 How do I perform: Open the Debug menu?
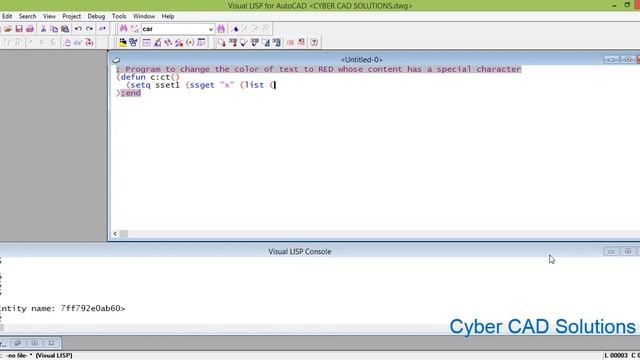[x=96, y=16]
